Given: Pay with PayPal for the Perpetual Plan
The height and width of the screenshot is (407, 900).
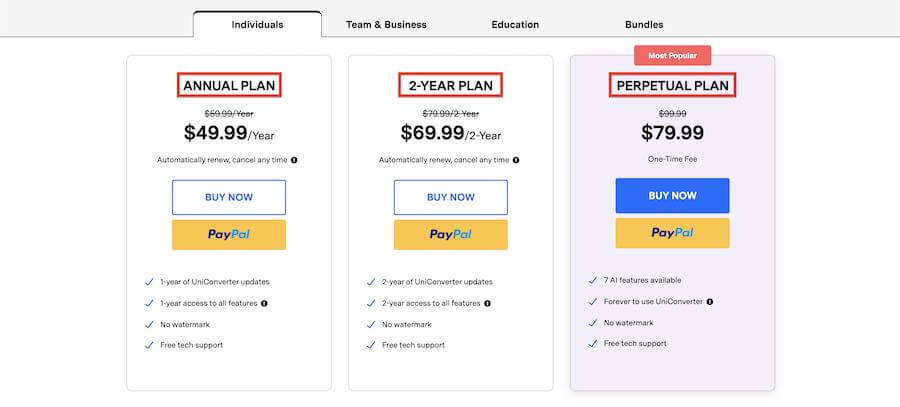Looking at the screenshot, I should 673,233.
